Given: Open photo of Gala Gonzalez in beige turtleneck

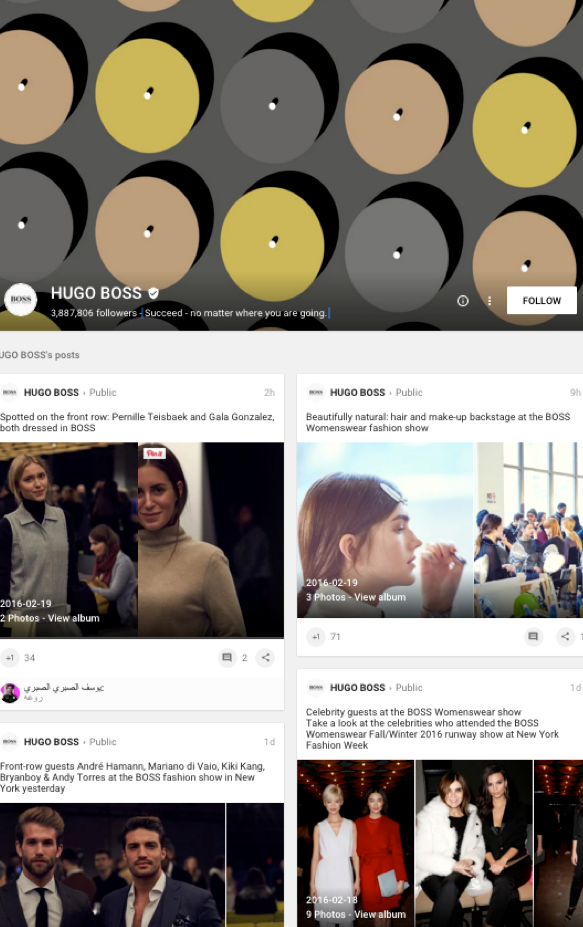Looking at the screenshot, I should (211, 539).
